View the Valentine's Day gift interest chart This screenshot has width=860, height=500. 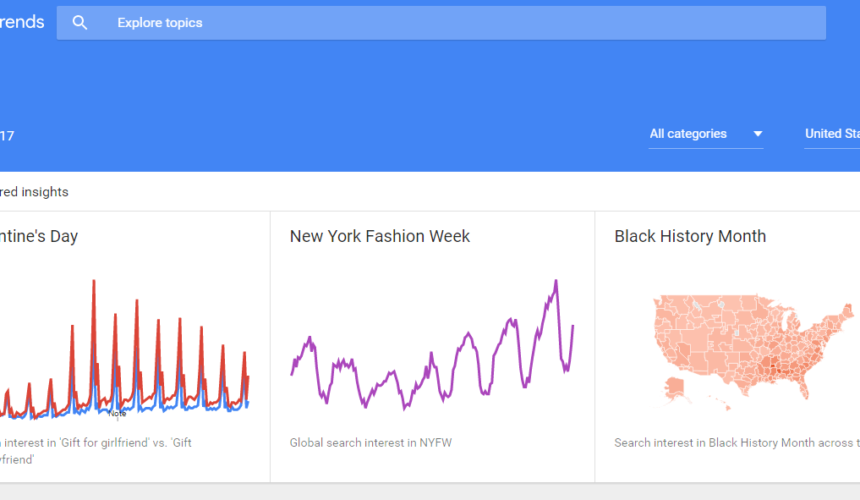click(125, 350)
